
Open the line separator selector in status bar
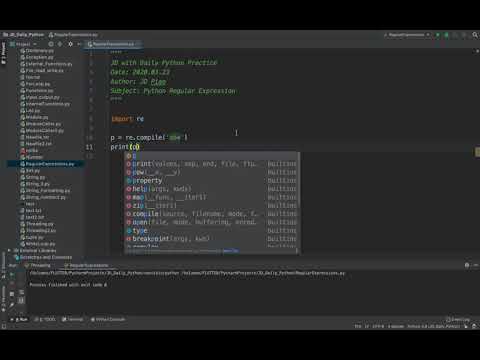pos(367,326)
